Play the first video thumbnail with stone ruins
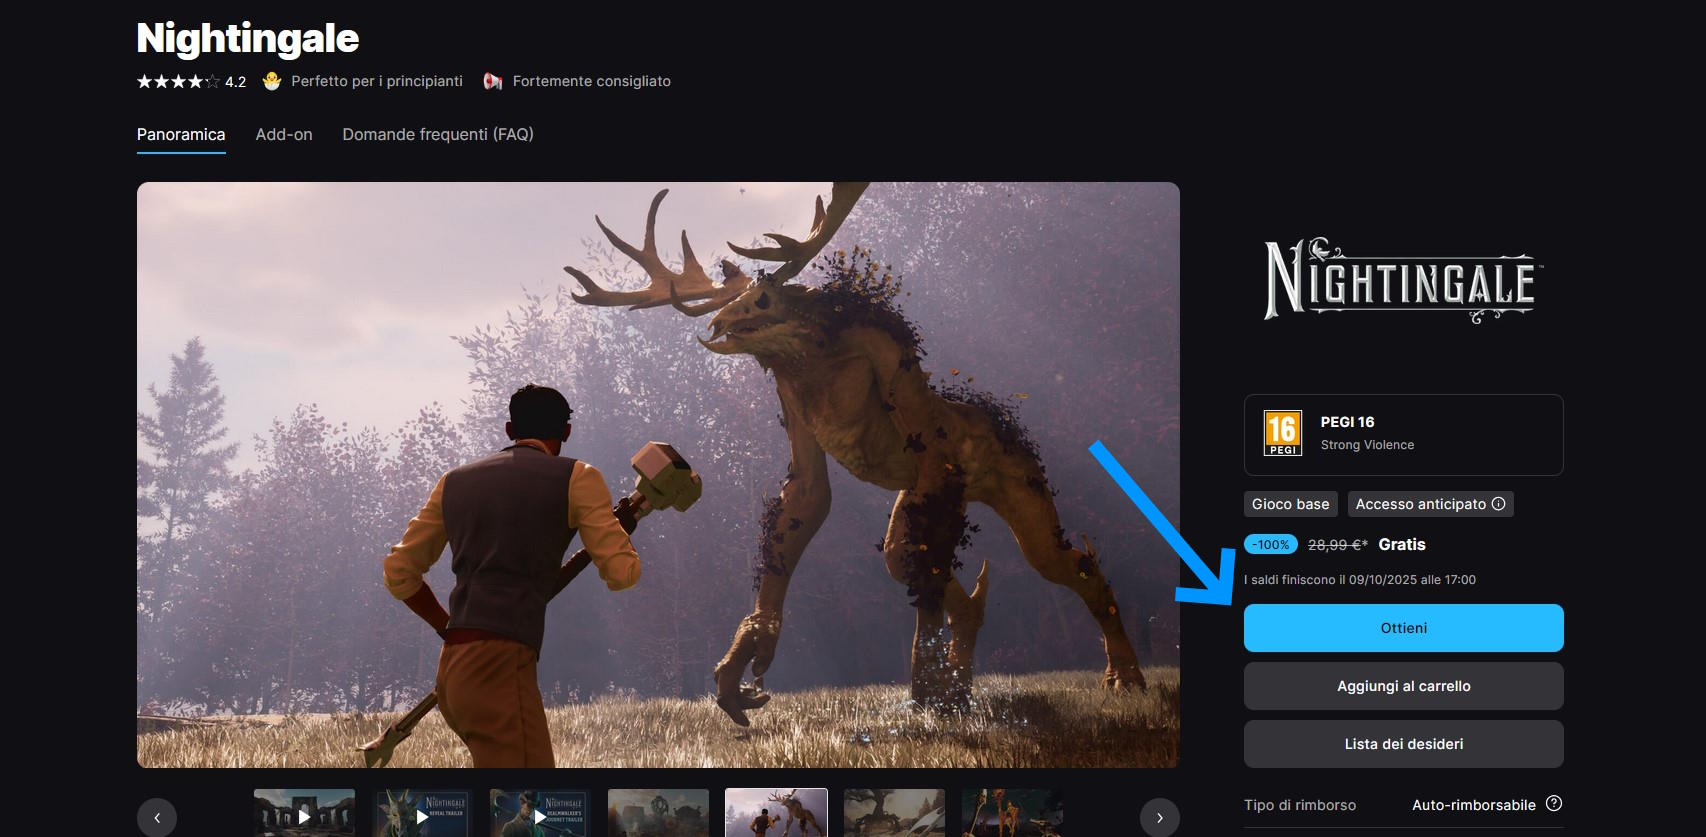The height and width of the screenshot is (837, 1706). (304, 814)
